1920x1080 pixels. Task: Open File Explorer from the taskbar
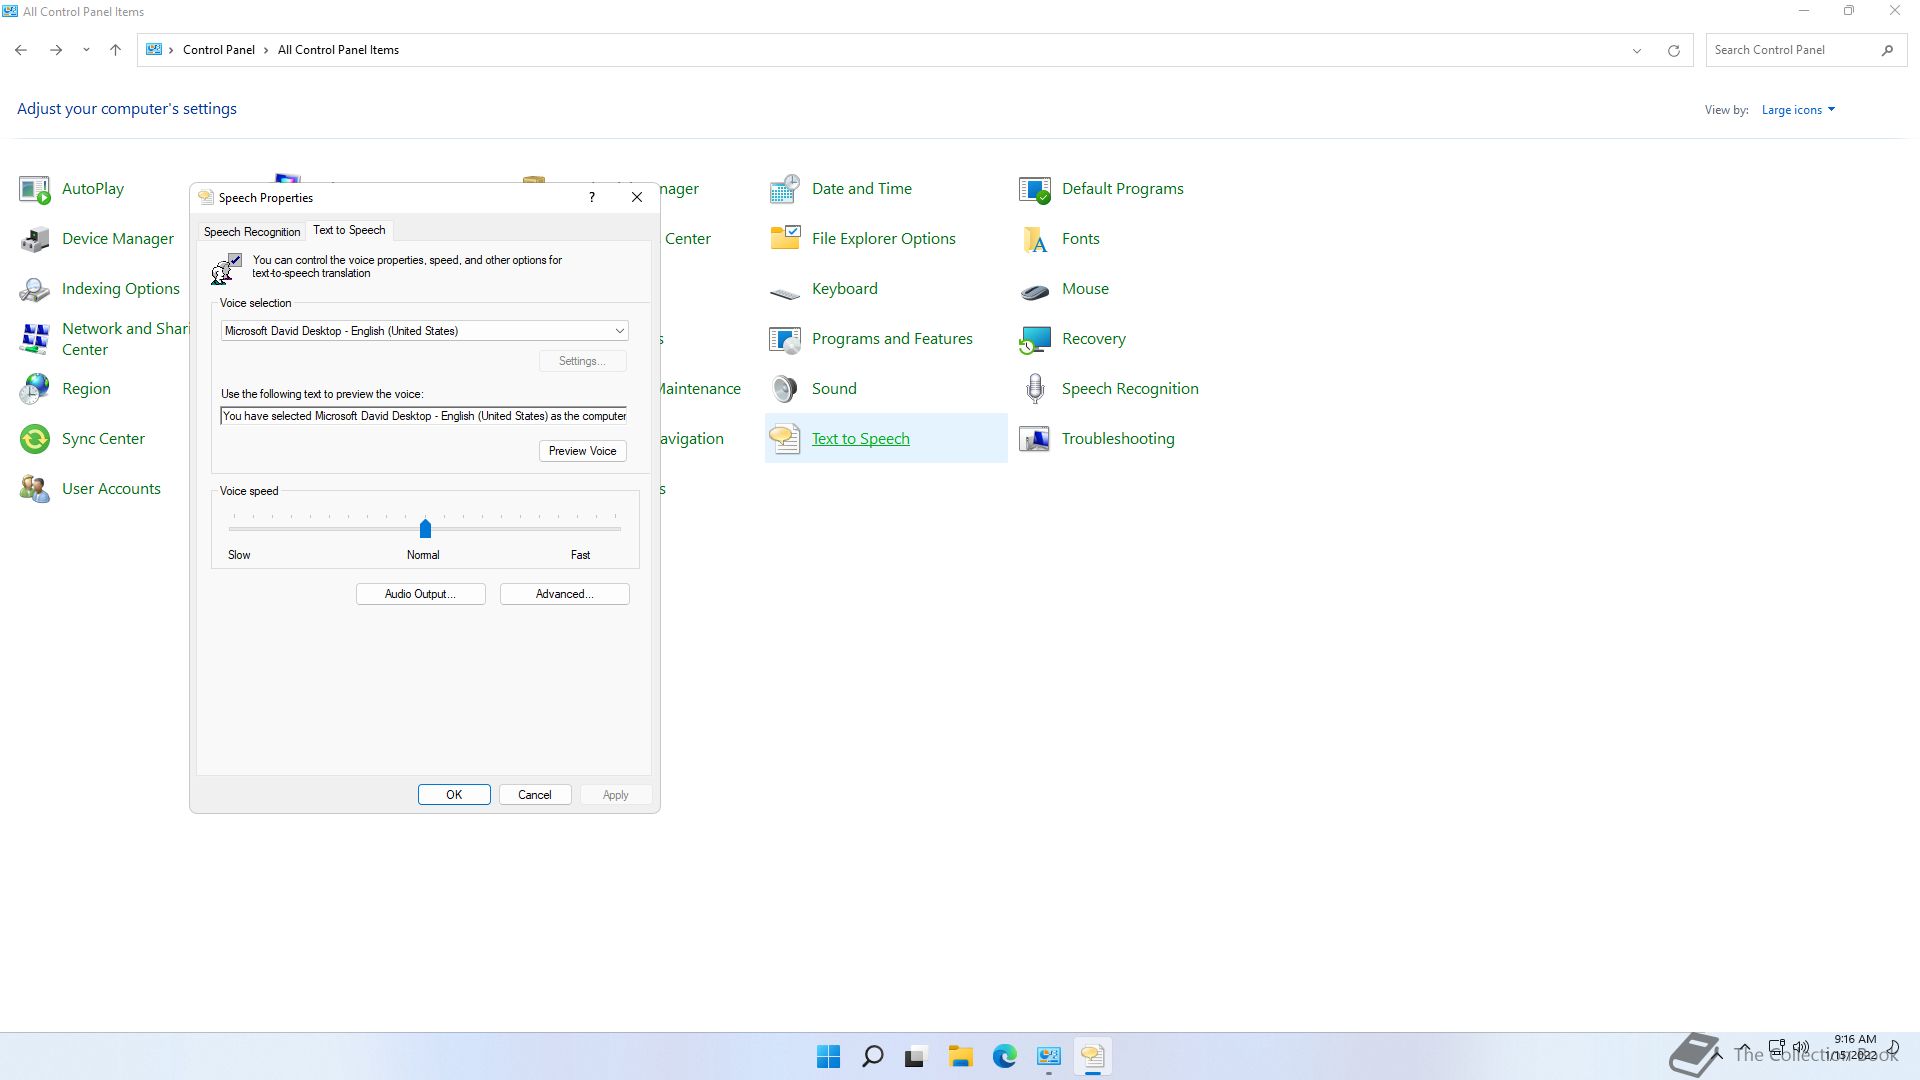click(x=960, y=1056)
